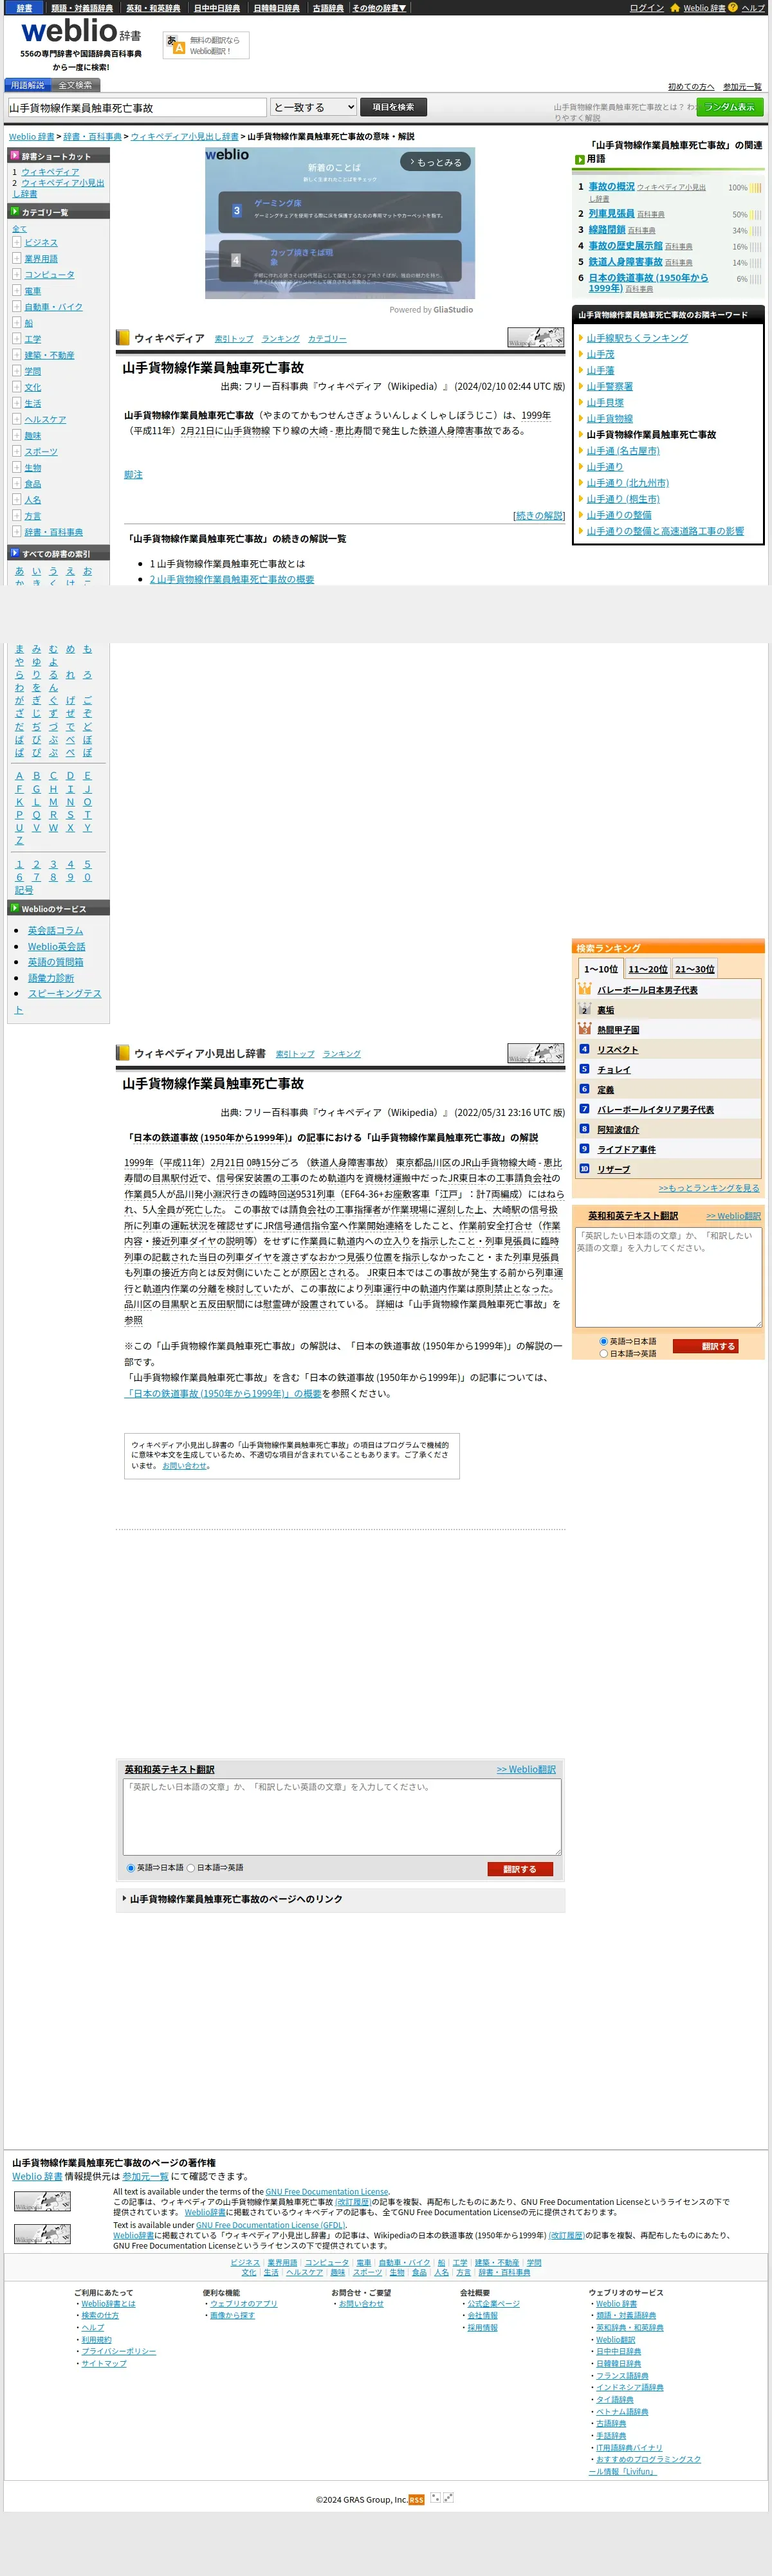Viewport: 772px width, 2576px height.
Task: Open プライバシーポリシー footer link
Action: click(118, 2351)
